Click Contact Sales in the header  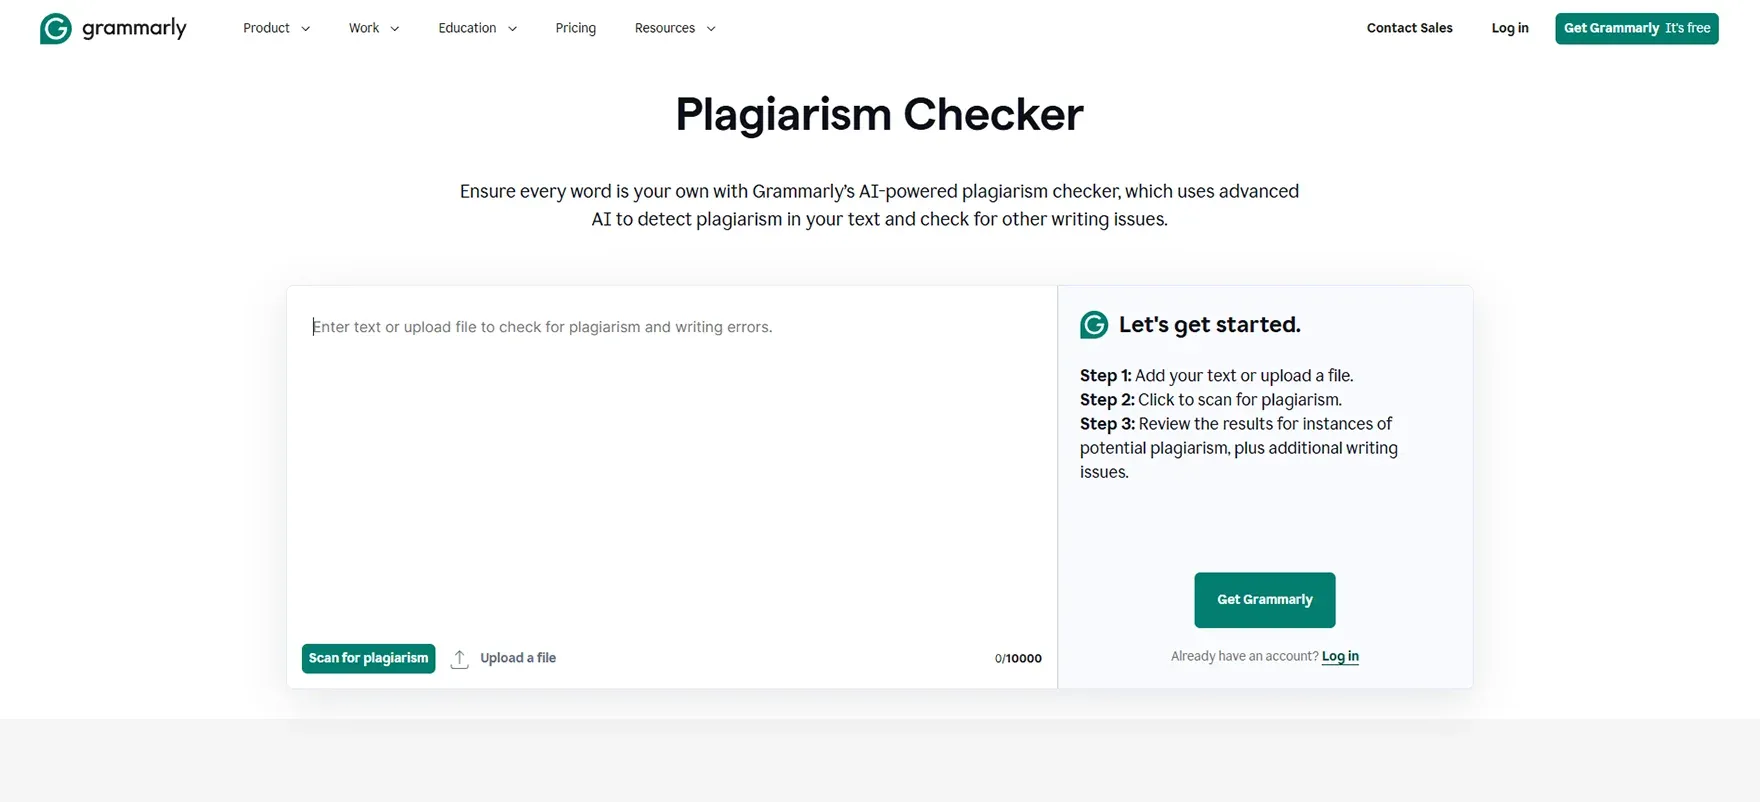[x=1409, y=28]
